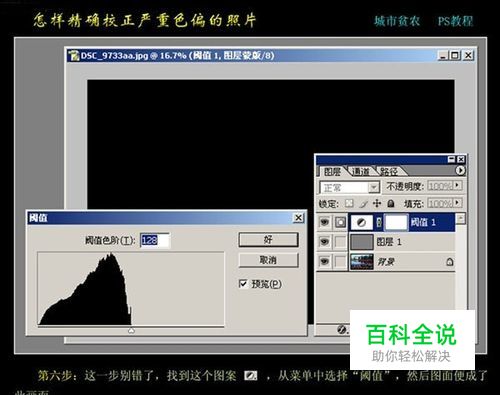500x395 pixels.
Task: Click the lock transparent pixels icon
Action: 349,203
